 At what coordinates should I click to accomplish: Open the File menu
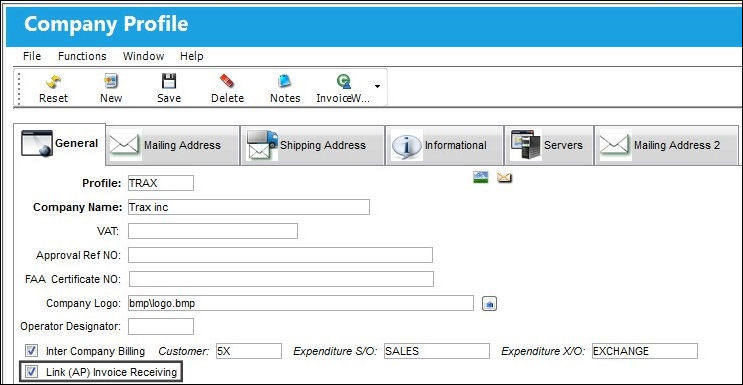(32, 56)
